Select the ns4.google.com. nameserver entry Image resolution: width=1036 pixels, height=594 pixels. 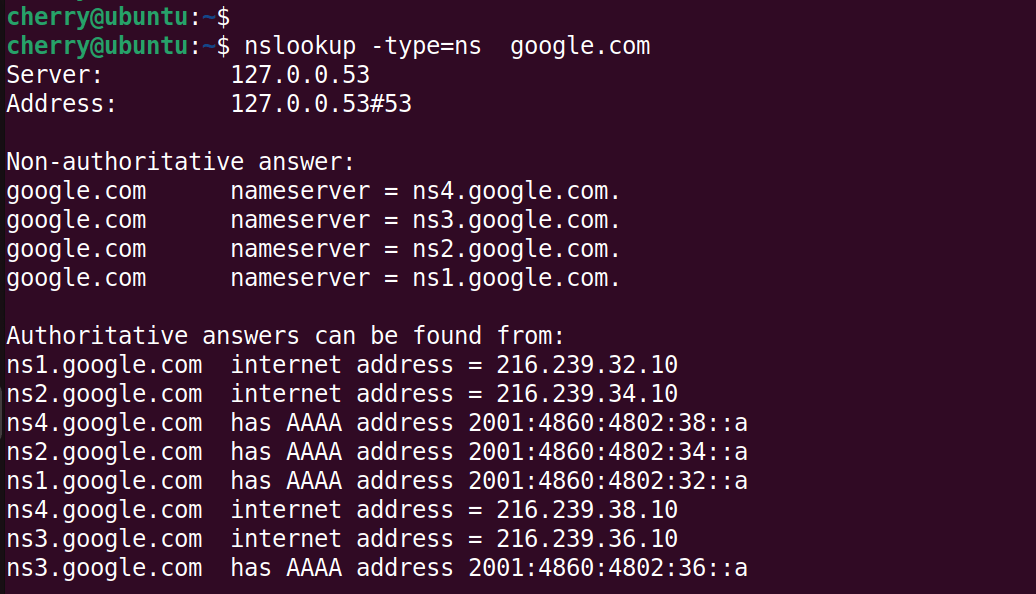(517, 191)
